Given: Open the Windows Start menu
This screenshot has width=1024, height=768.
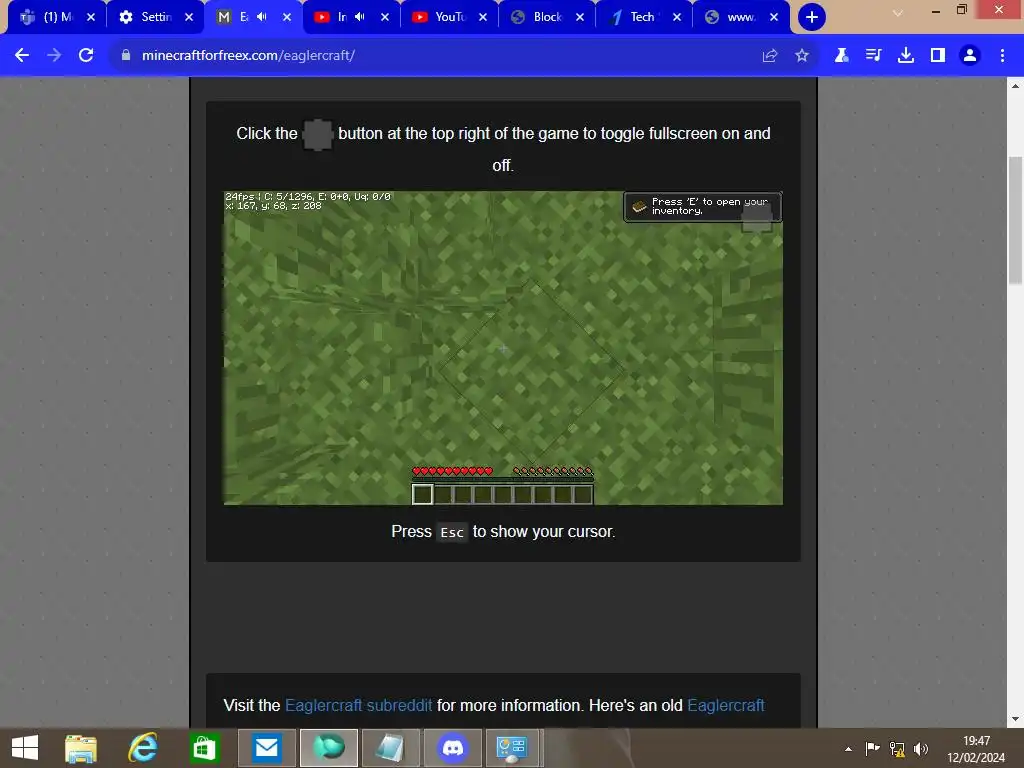Looking at the screenshot, I should point(25,748).
